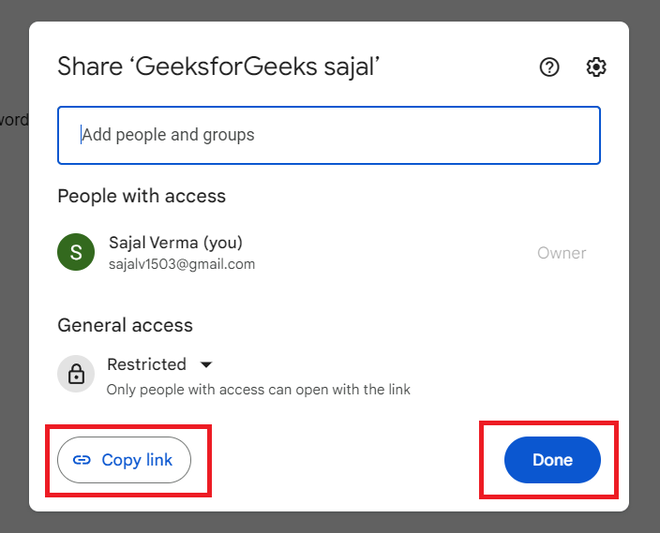Open the Restricted access type menu label
660x533 pixels.
coord(147,364)
